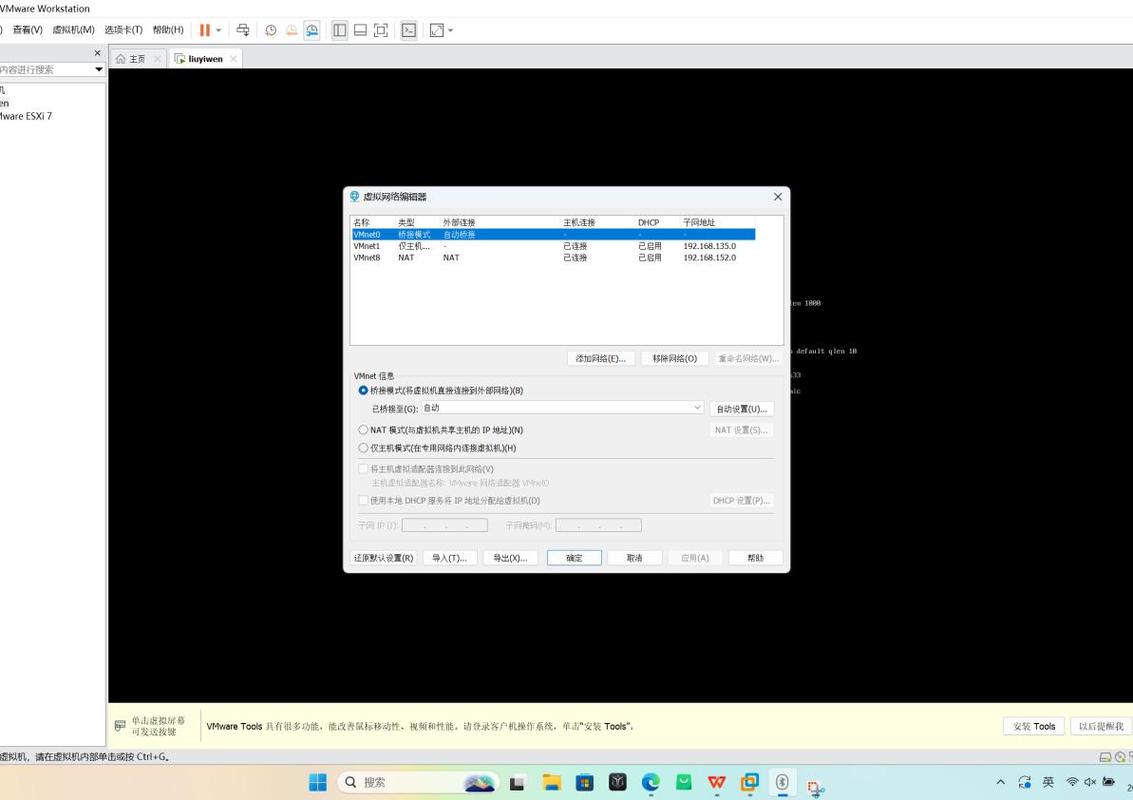The image size is (1133, 800).
Task: Select the NAT 模式 radio button
Action: 363,430
